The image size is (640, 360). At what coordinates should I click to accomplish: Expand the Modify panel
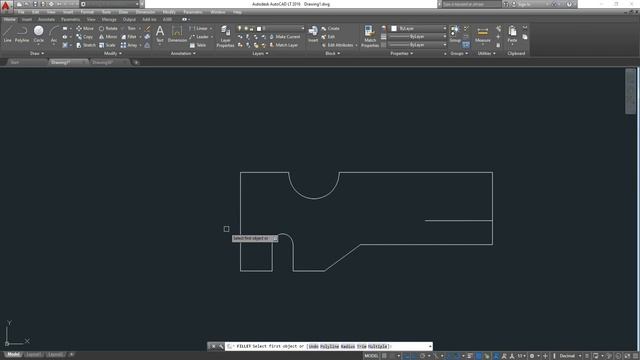113,53
